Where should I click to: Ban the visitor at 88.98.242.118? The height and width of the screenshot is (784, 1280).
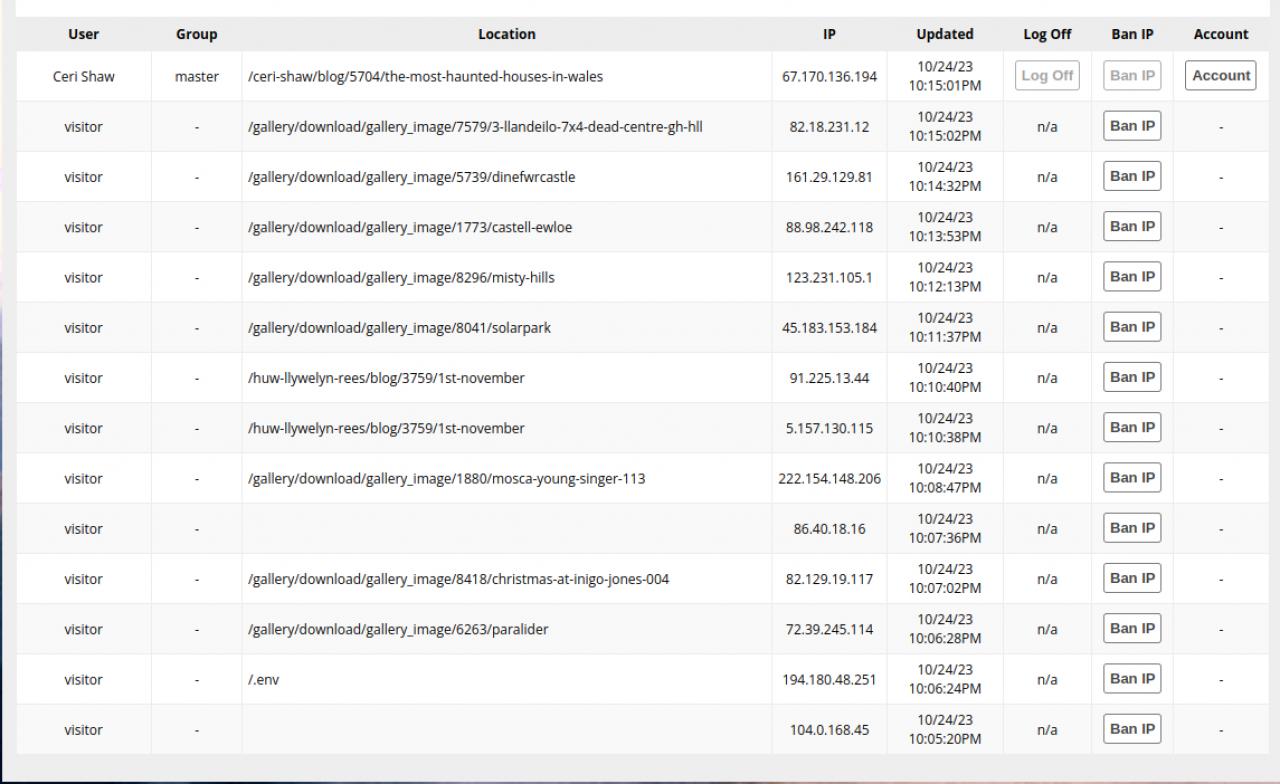pyautogui.click(x=1132, y=226)
